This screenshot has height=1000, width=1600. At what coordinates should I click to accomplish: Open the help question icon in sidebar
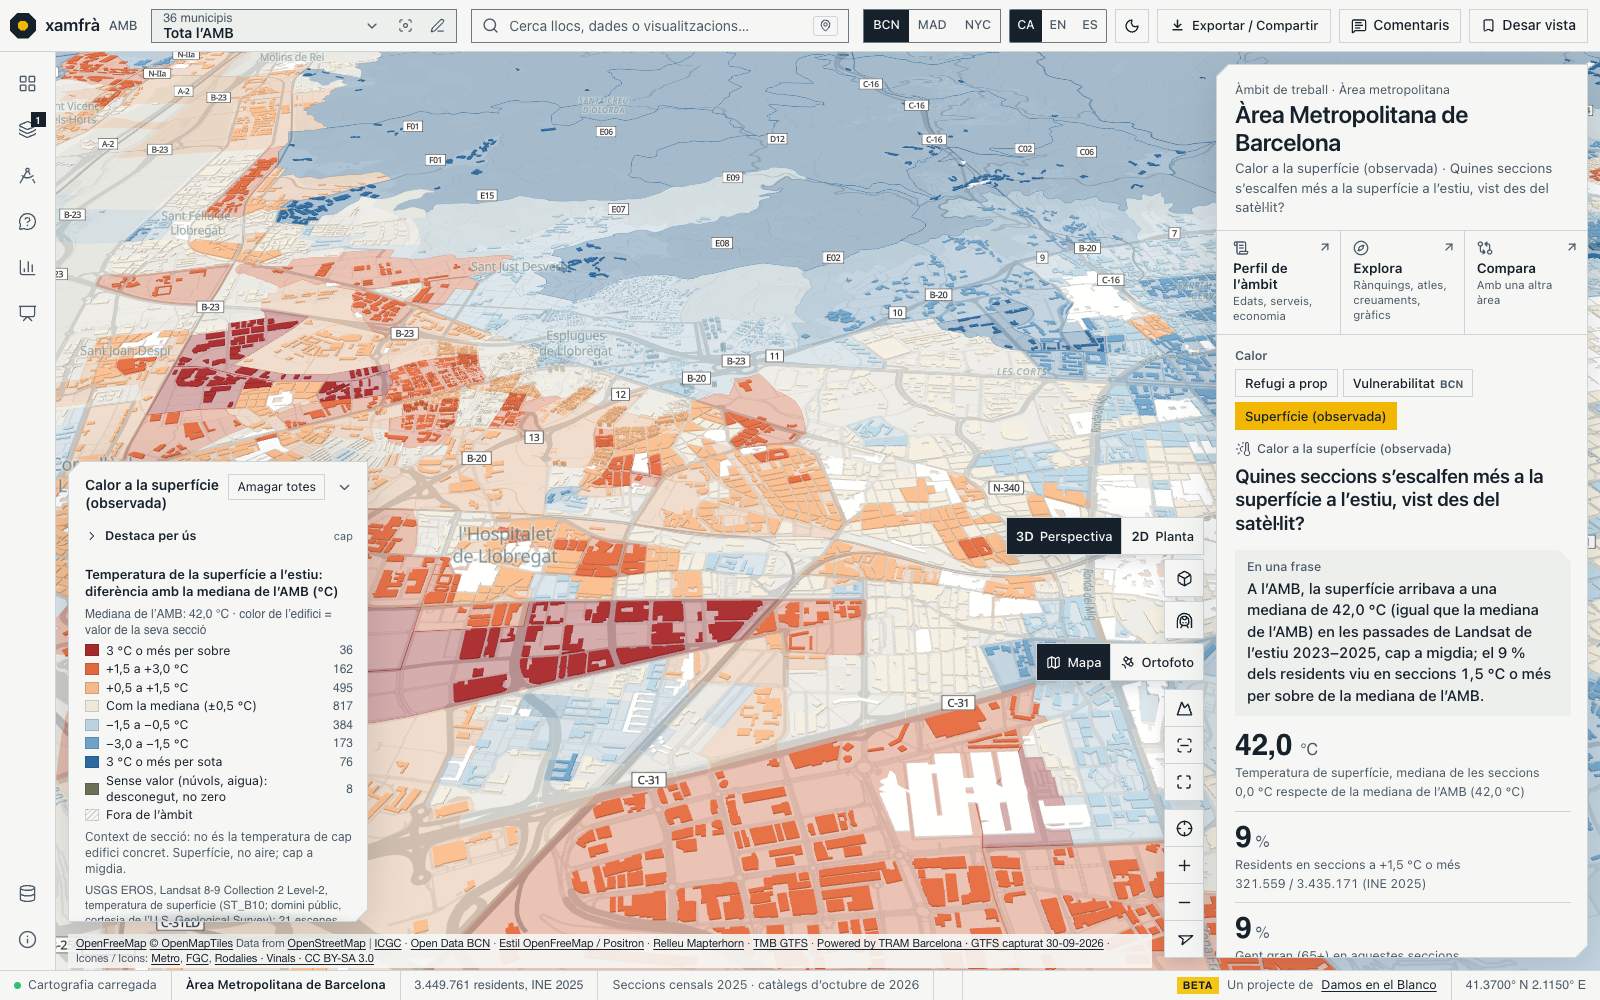coord(27,221)
